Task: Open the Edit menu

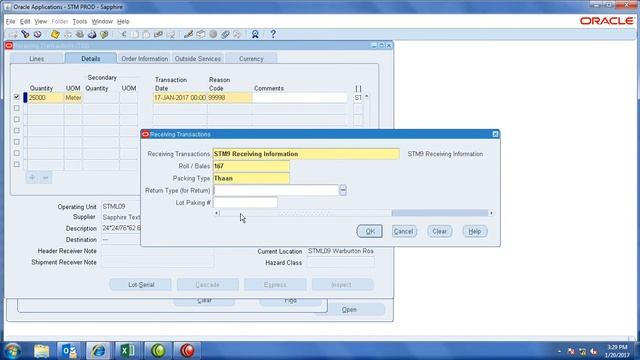Action: coord(25,21)
